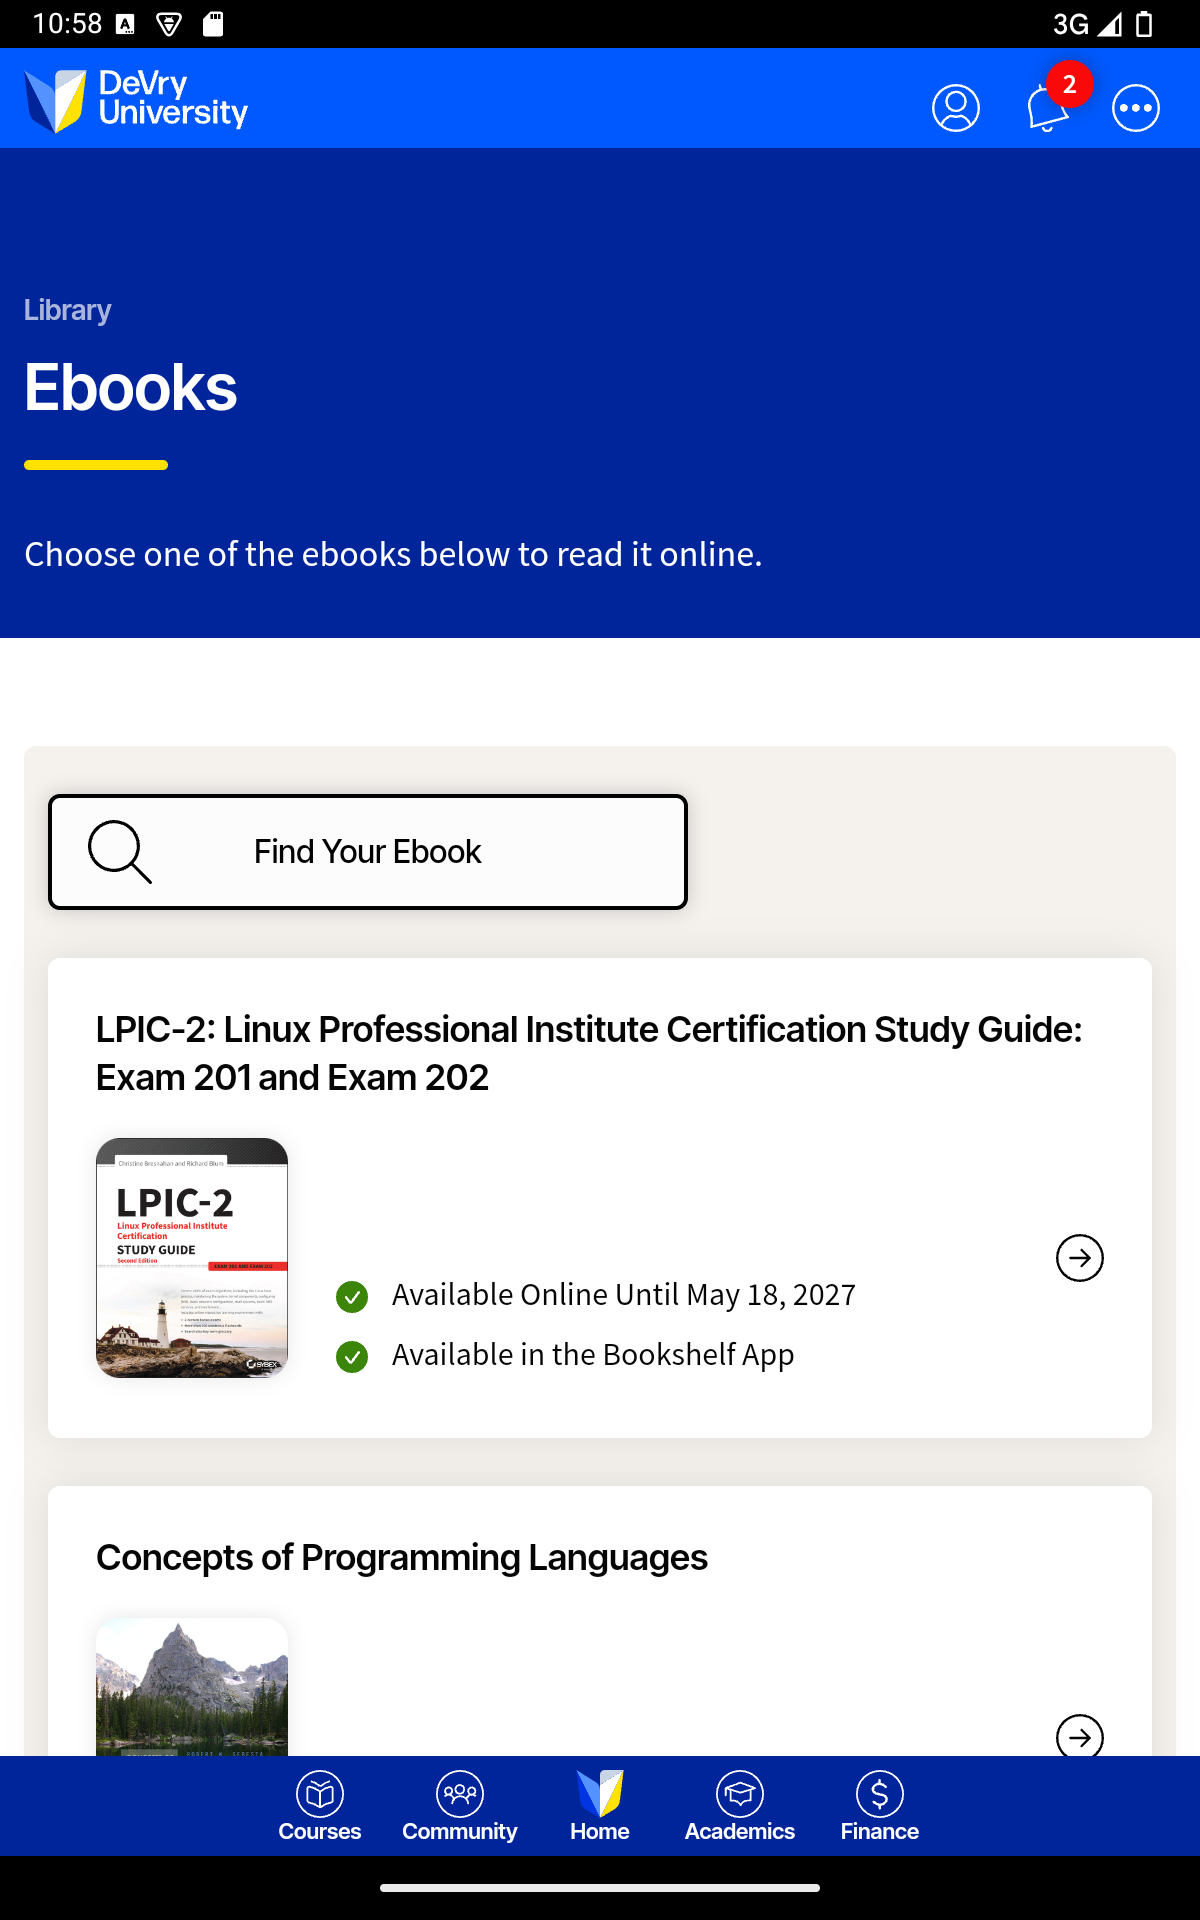Open LPIC-2 ebook via arrow icon
Image resolution: width=1200 pixels, height=1920 pixels.
pyautogui.click(x=1079, y=1258)
